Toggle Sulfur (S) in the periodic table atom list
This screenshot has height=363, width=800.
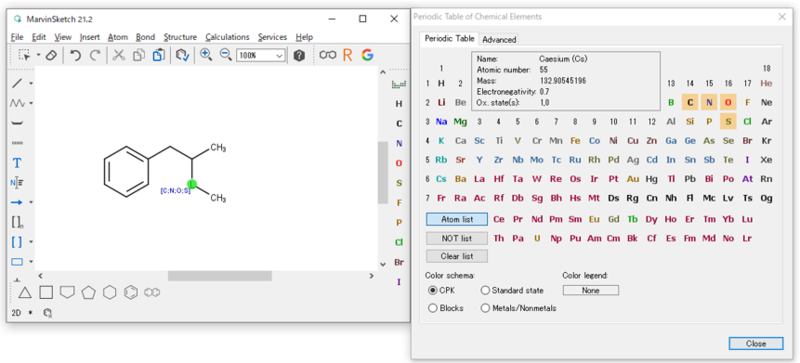click(728, 122)
